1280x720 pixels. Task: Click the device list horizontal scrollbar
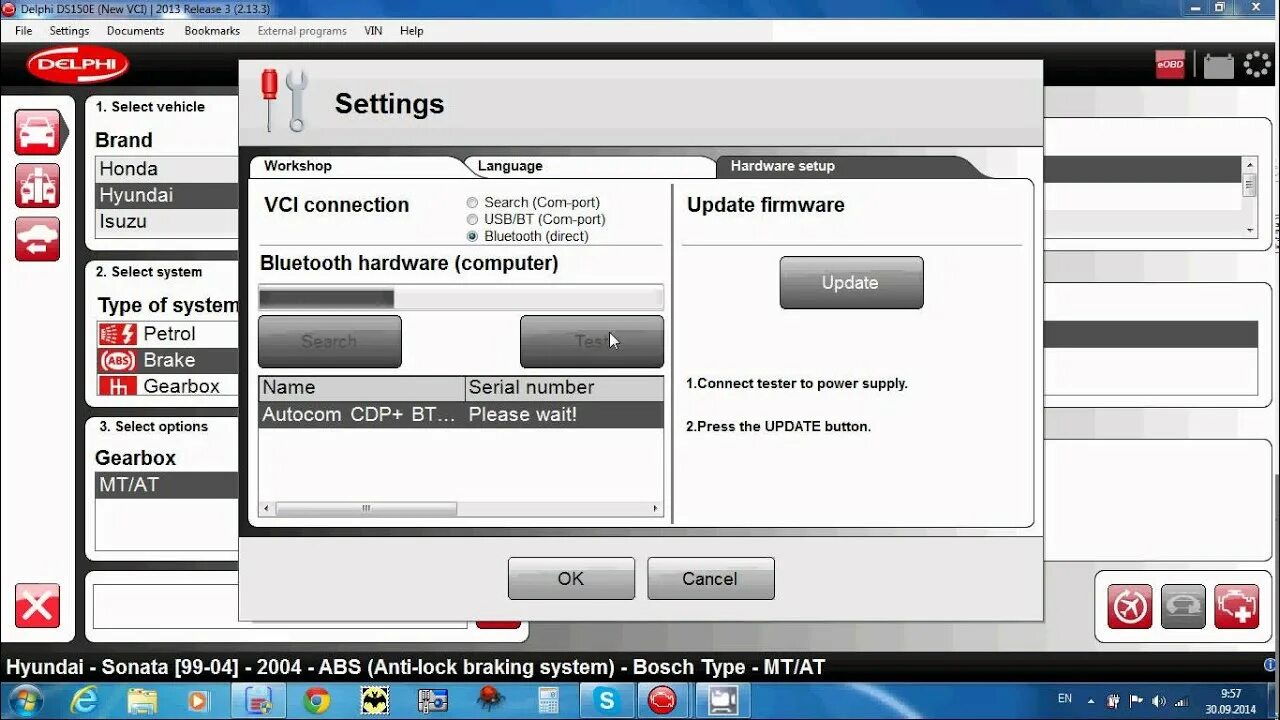coord(367,509)
